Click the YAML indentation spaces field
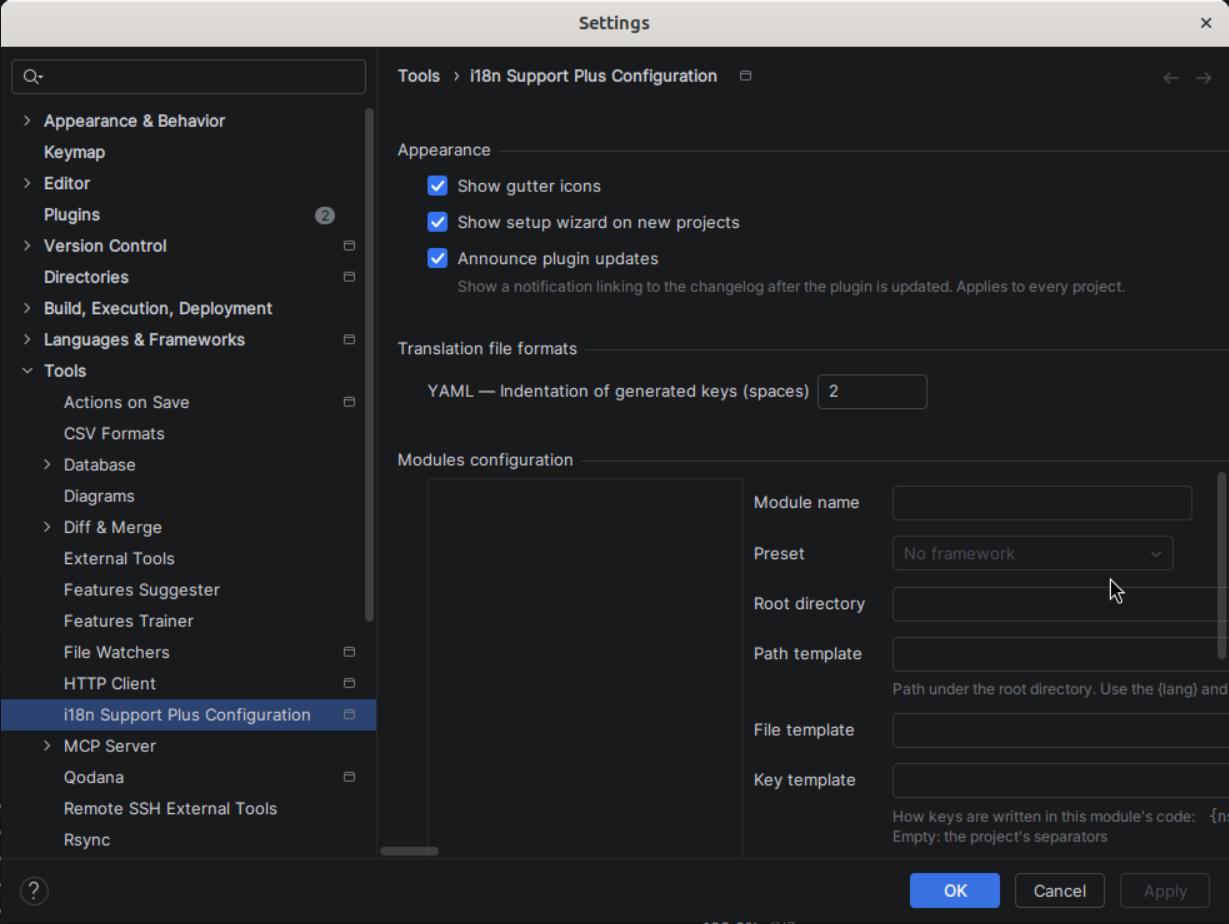The image size is (1229, 924). 872,392
